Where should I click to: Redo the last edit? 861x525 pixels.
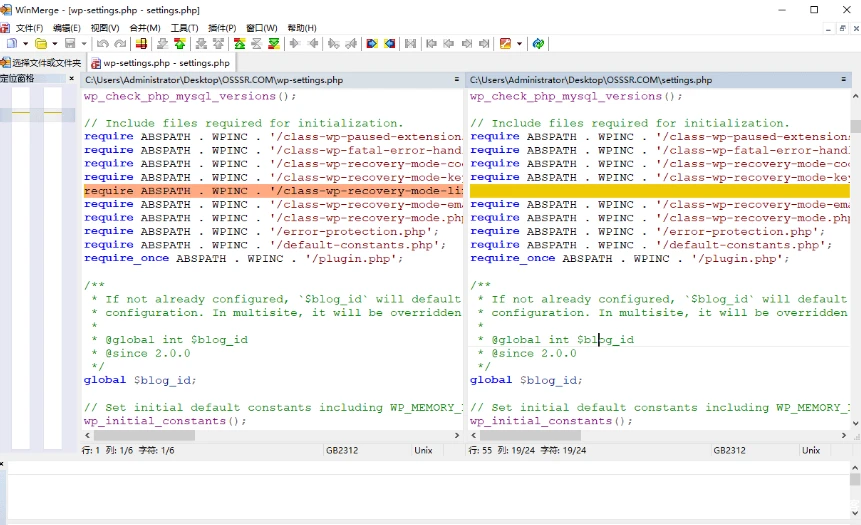coord(120,43)
